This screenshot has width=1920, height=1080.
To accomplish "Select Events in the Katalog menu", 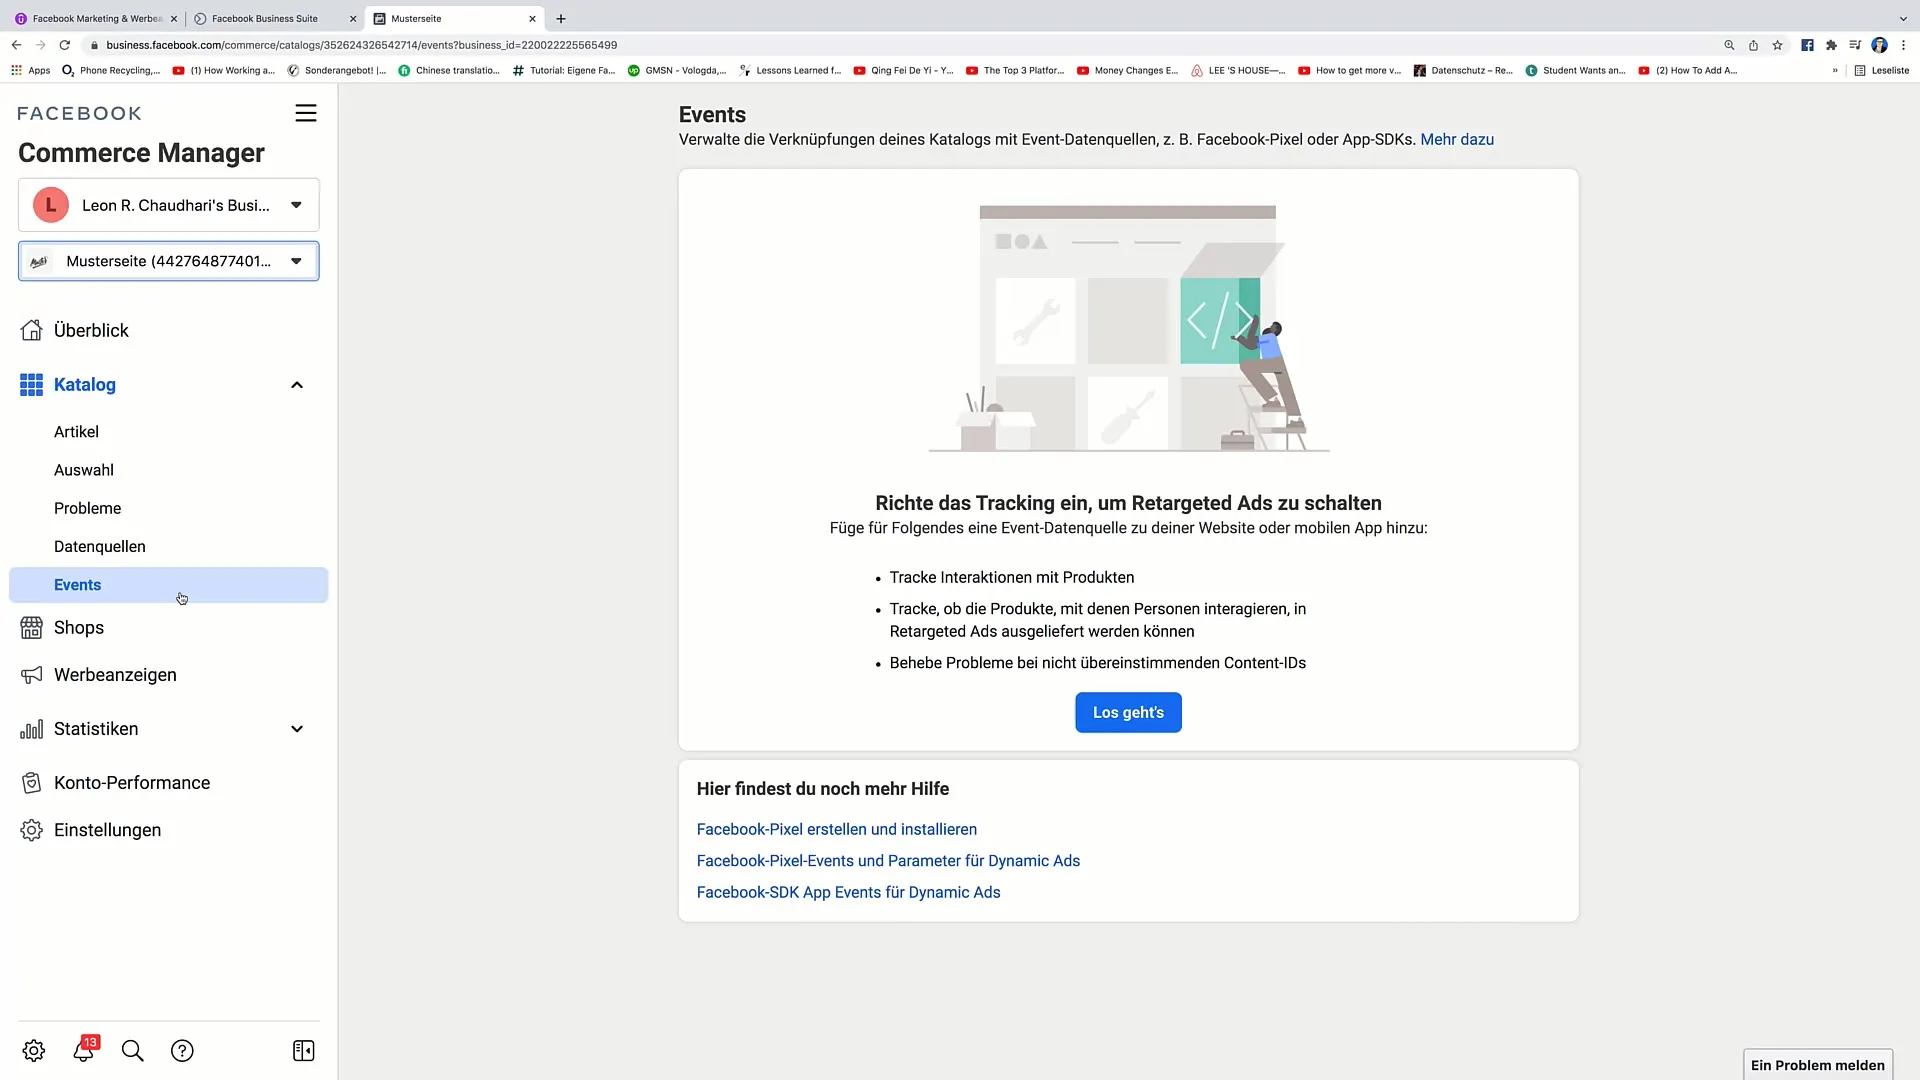I will pyautogui.click(x=168, y=585).
